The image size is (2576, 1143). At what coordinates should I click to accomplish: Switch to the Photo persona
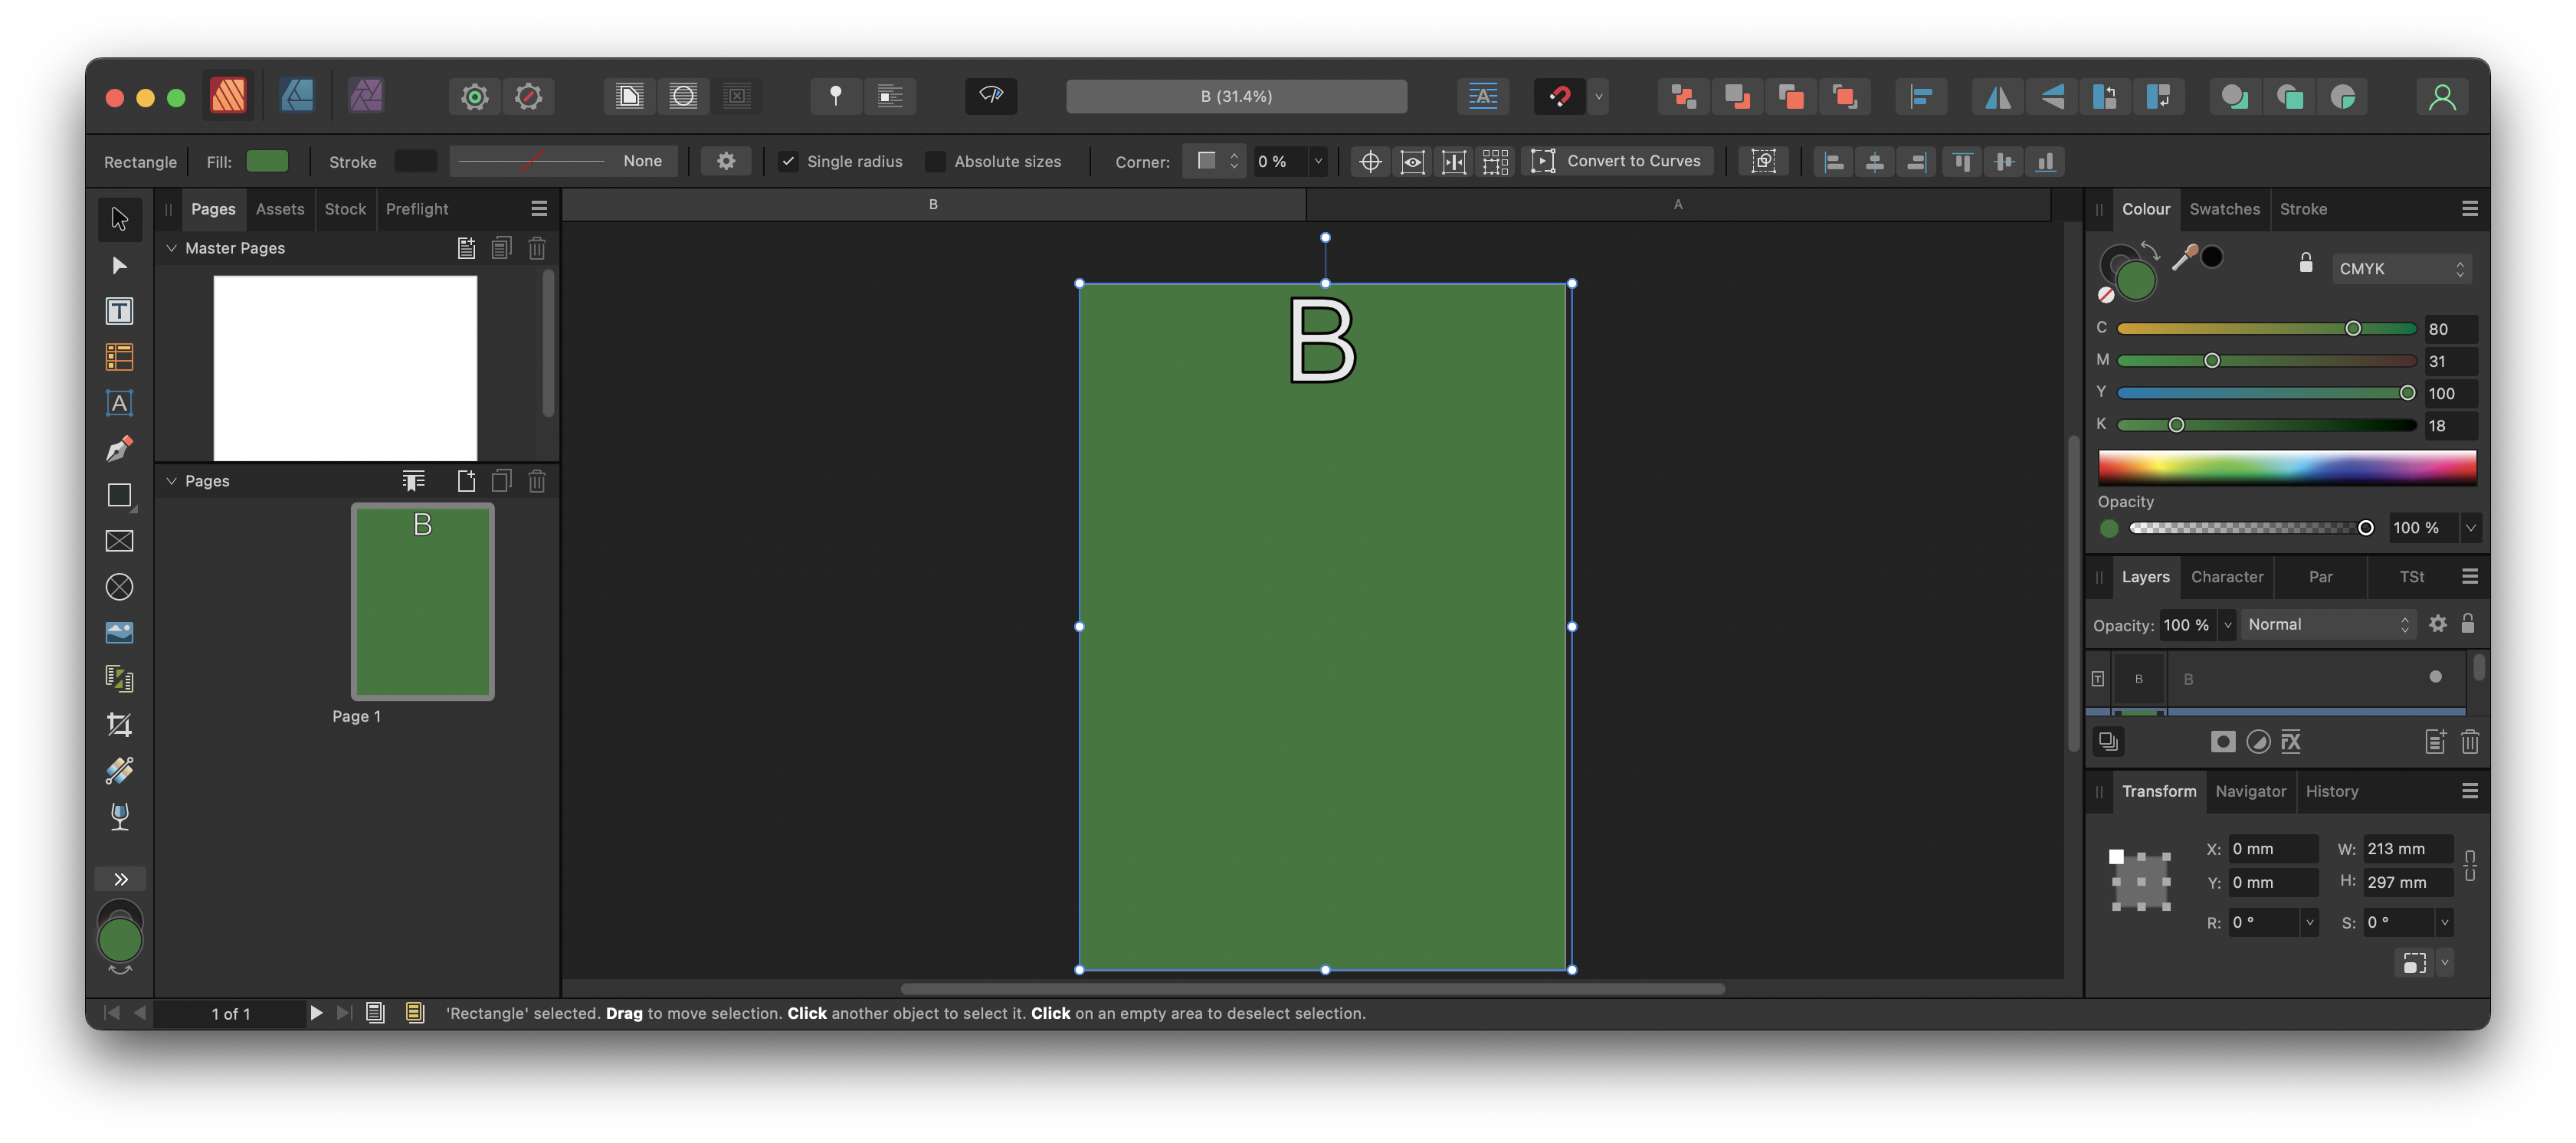pos(366,96)
